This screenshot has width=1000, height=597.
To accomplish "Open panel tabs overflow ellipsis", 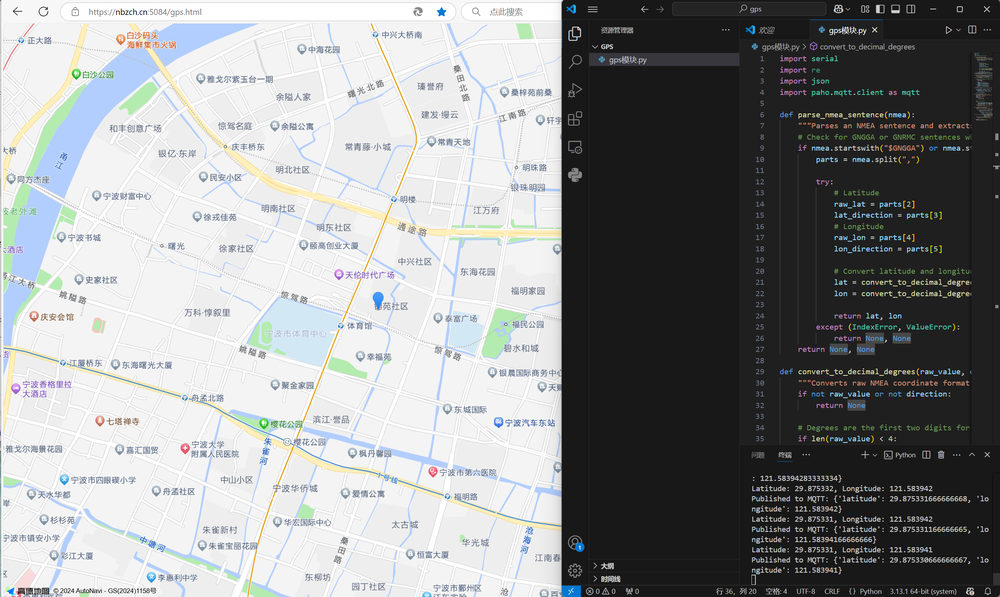I will click(806, 455).
